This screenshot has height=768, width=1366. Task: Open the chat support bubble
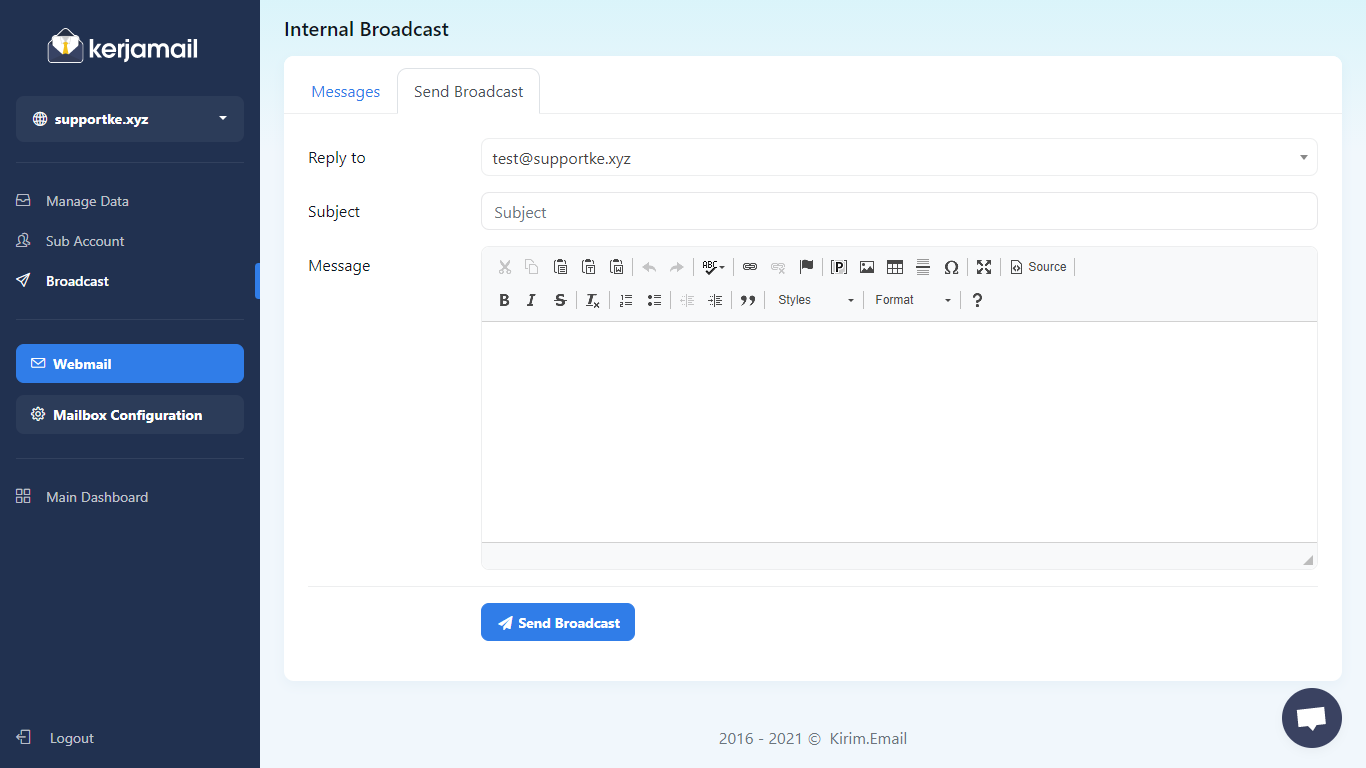[1312, 718]
